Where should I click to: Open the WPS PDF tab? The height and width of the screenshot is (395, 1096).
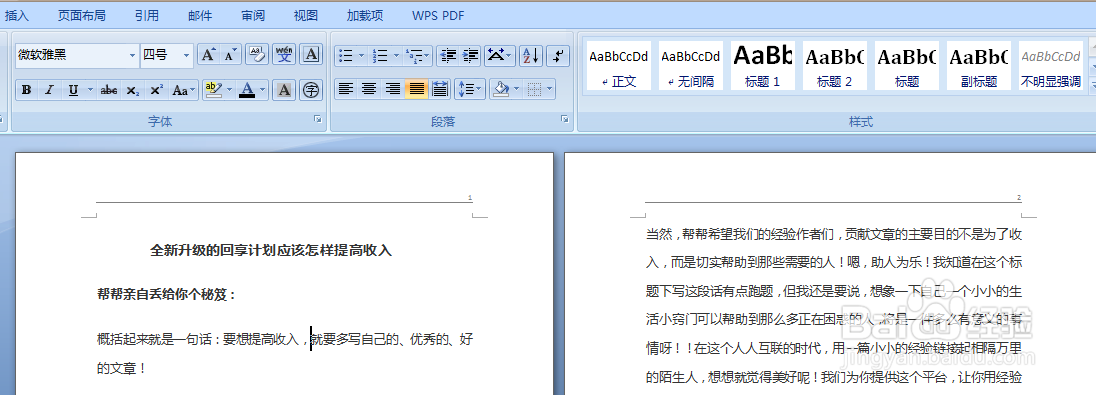pyautogui.click(x=438, y=15)
